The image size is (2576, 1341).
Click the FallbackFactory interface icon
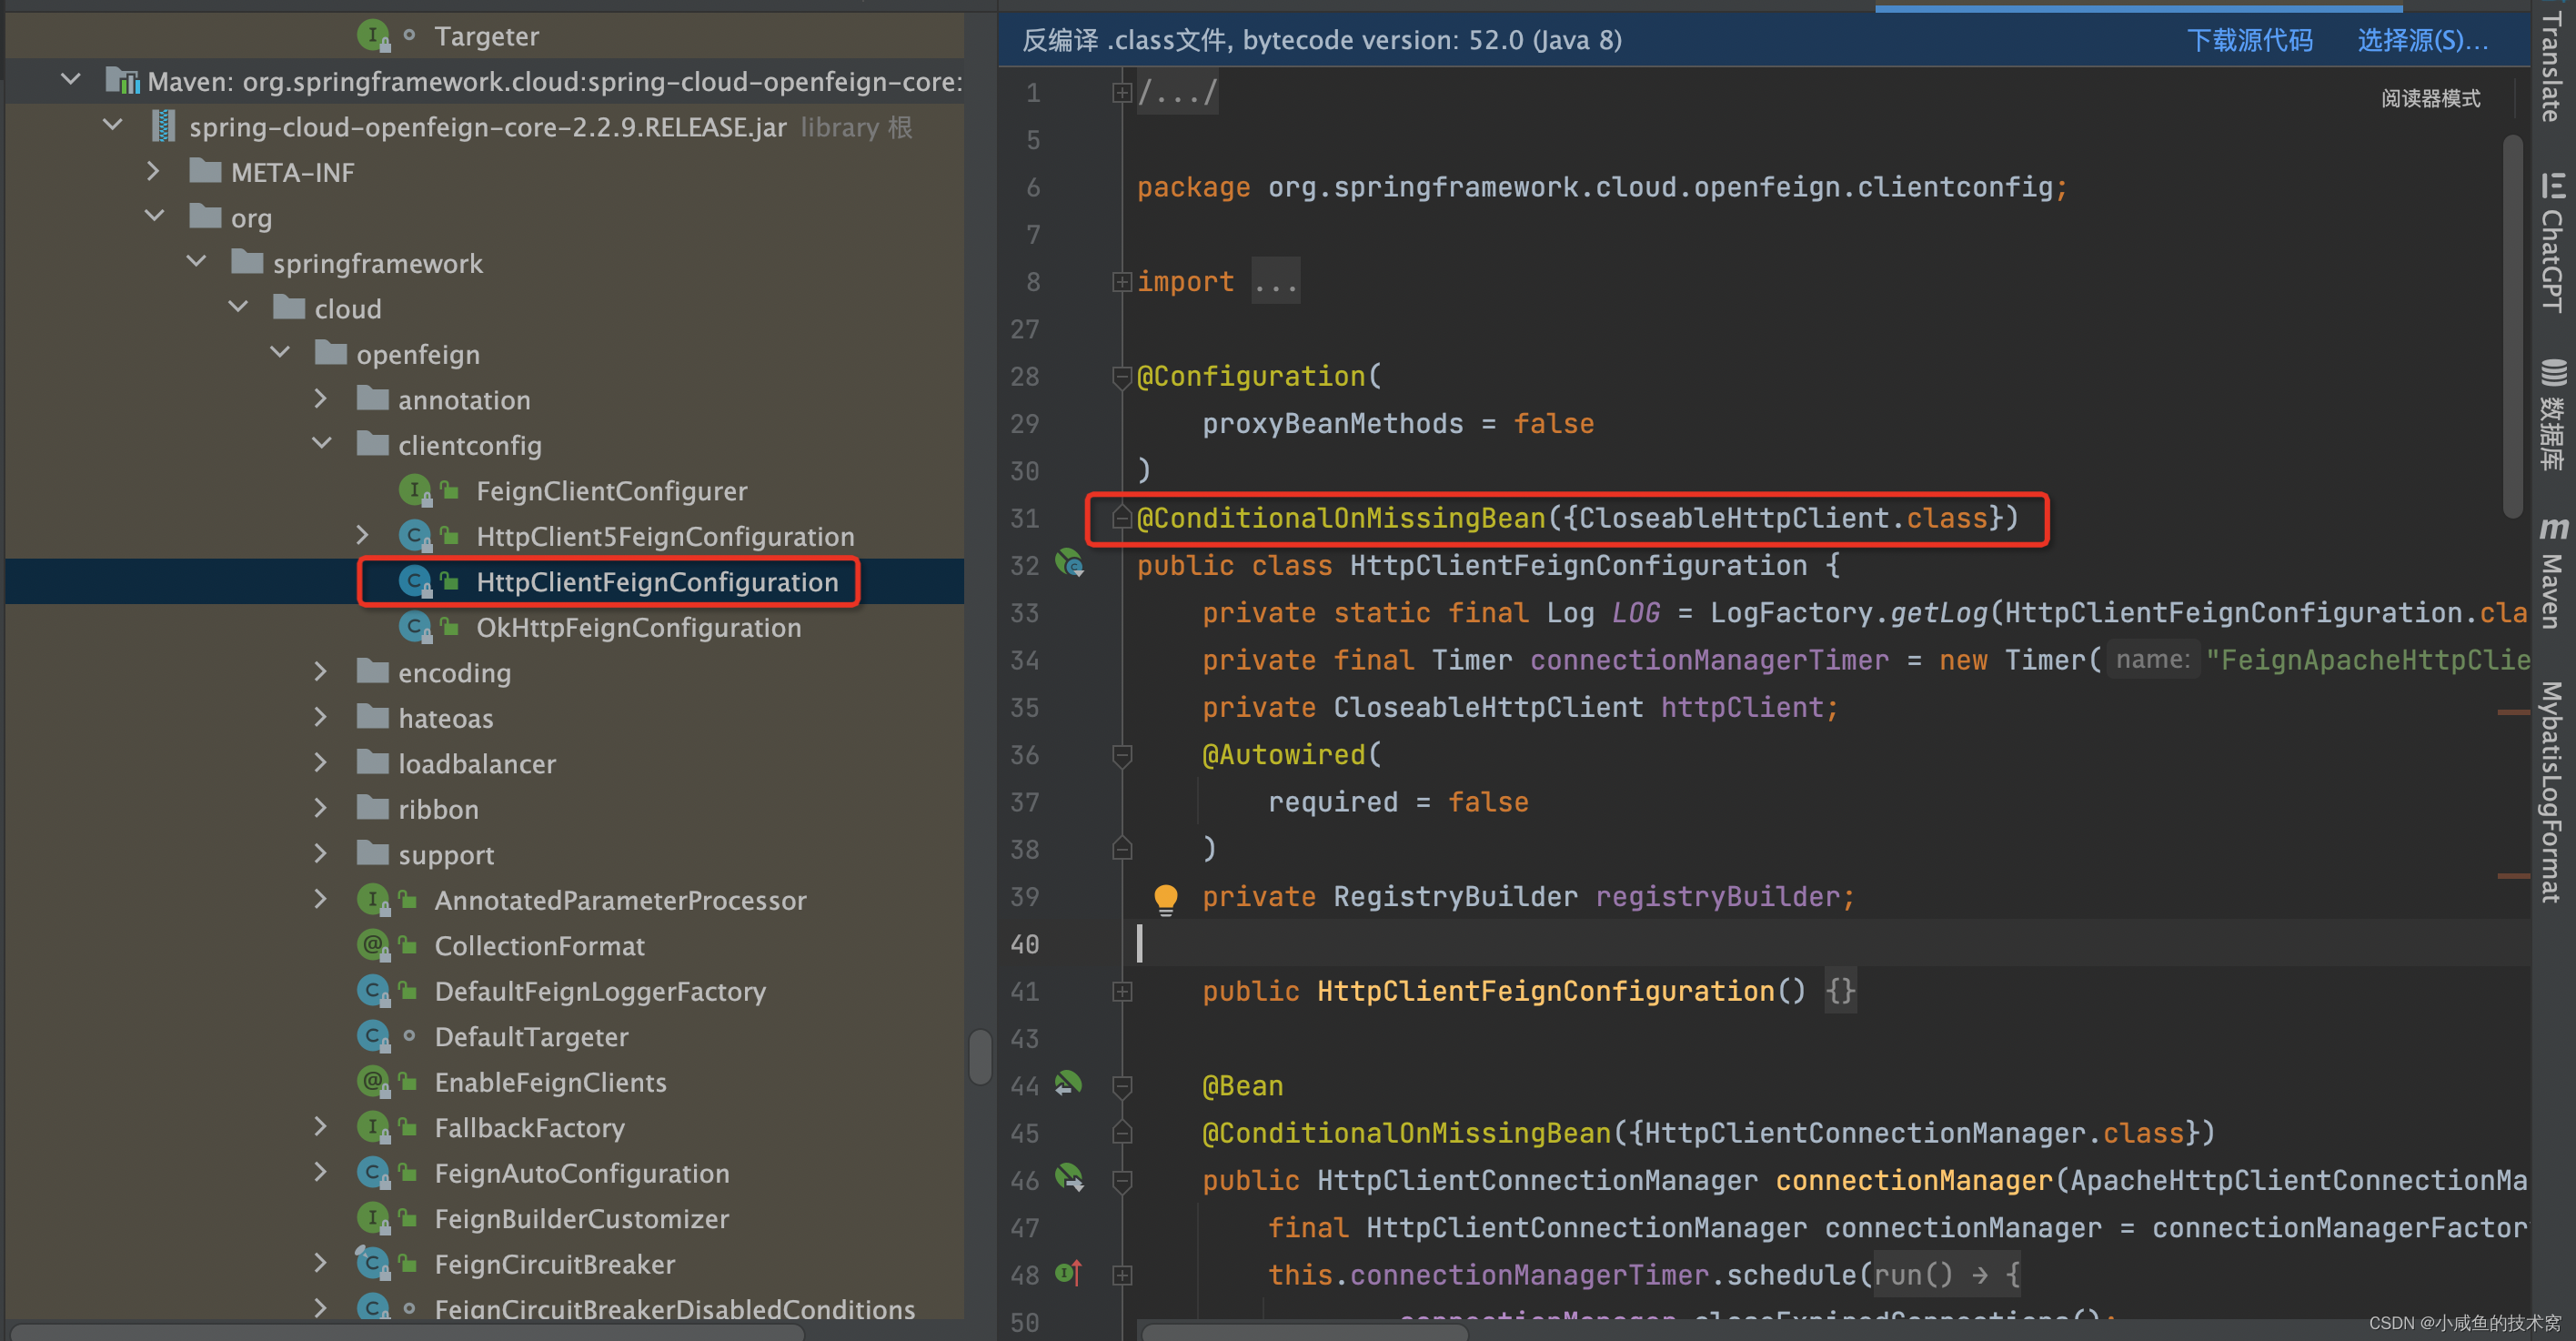click(x=372, y=1127)
